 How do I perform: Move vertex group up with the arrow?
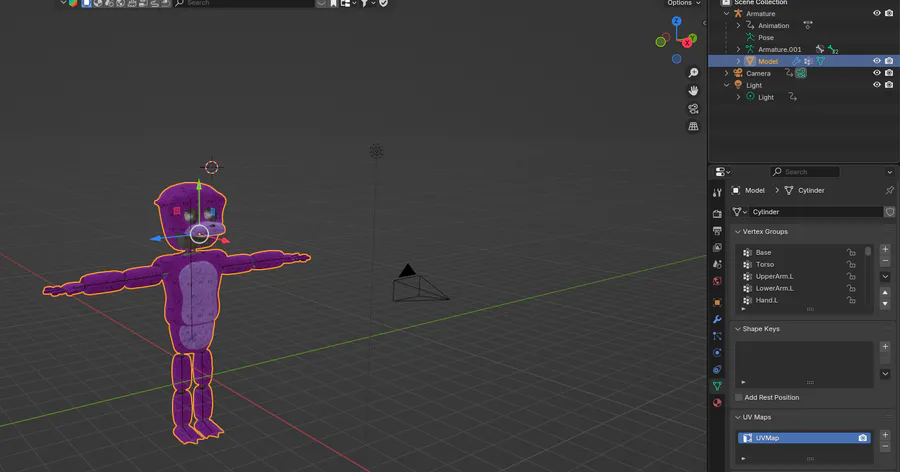pos(885,292)
